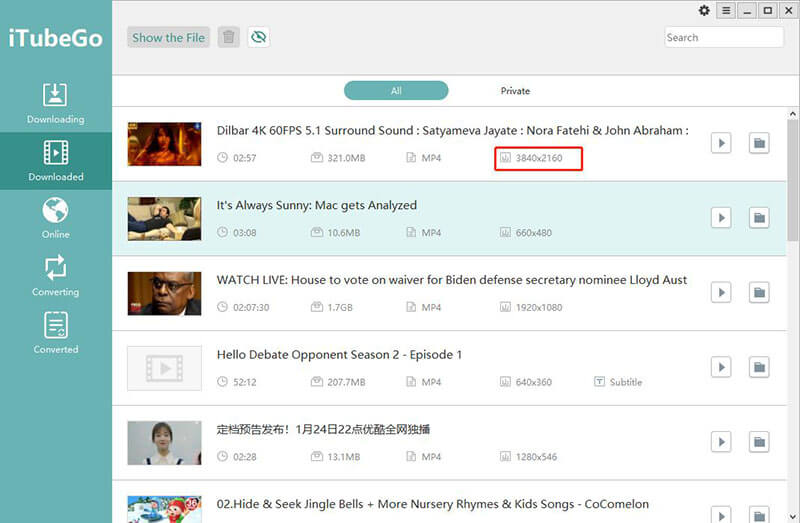Select the WATCH LIVE House to vote title
The image size is (800, 523).
[452, 280]
